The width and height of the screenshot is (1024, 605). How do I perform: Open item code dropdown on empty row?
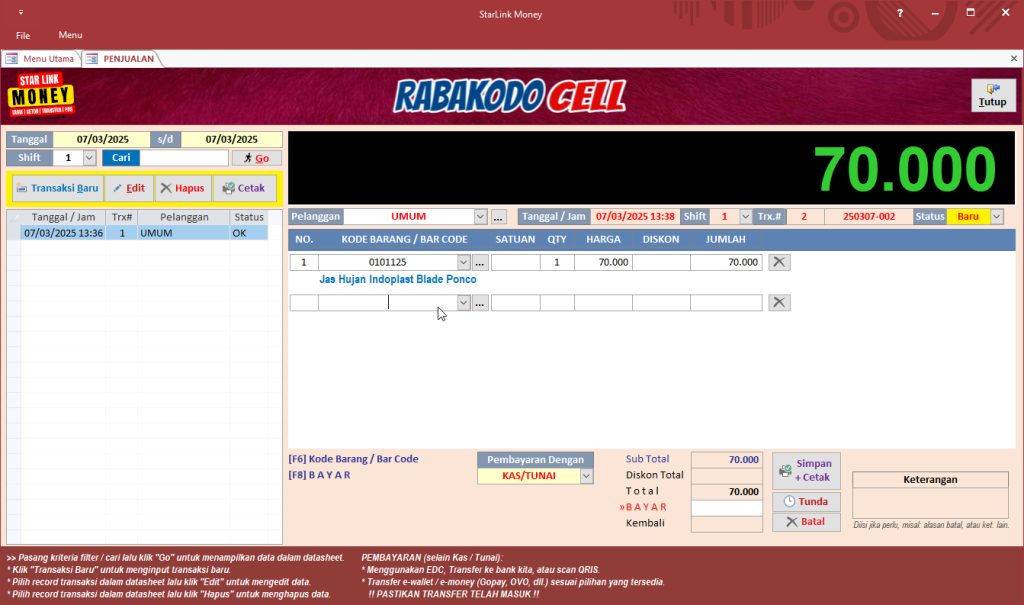[464, 302]
